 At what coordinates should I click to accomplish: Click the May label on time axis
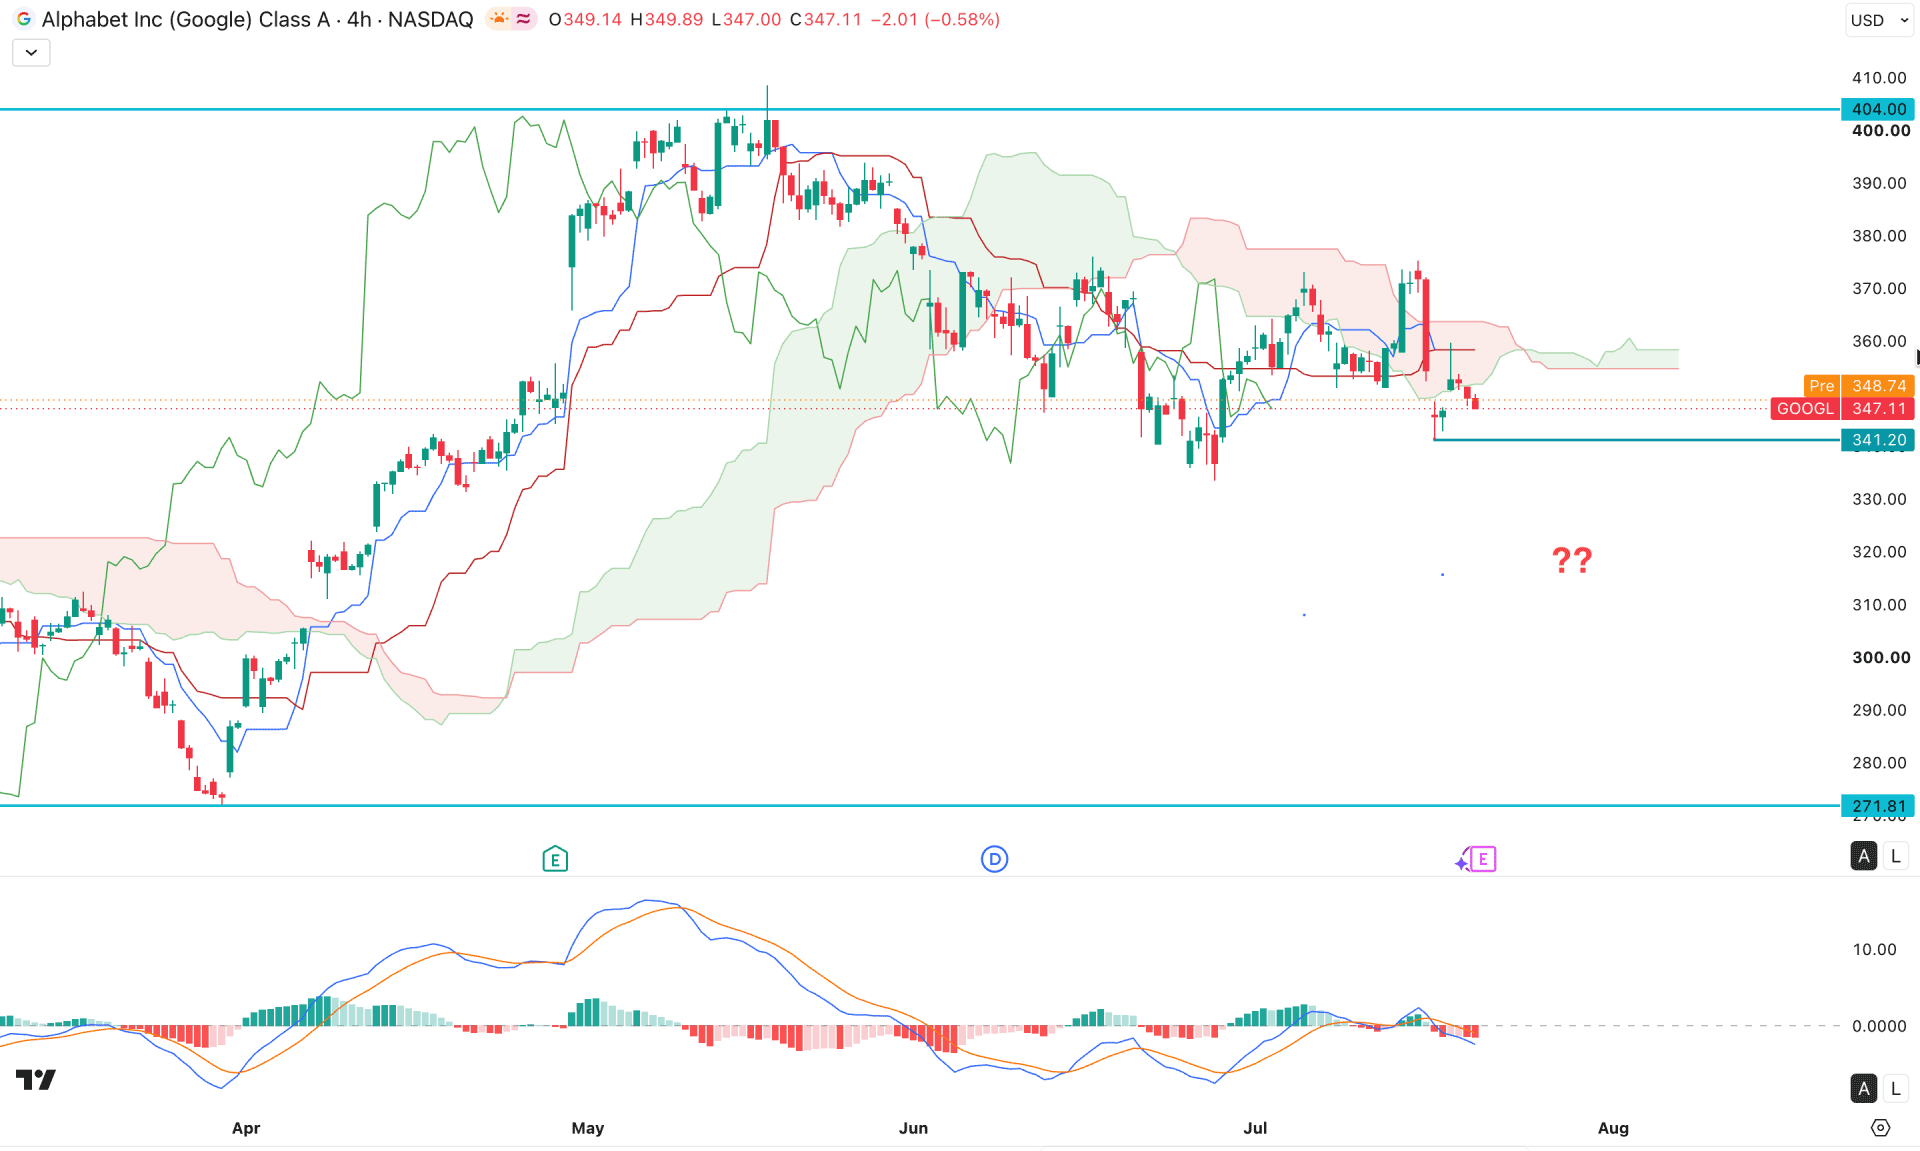click(x=588, y=1128)
